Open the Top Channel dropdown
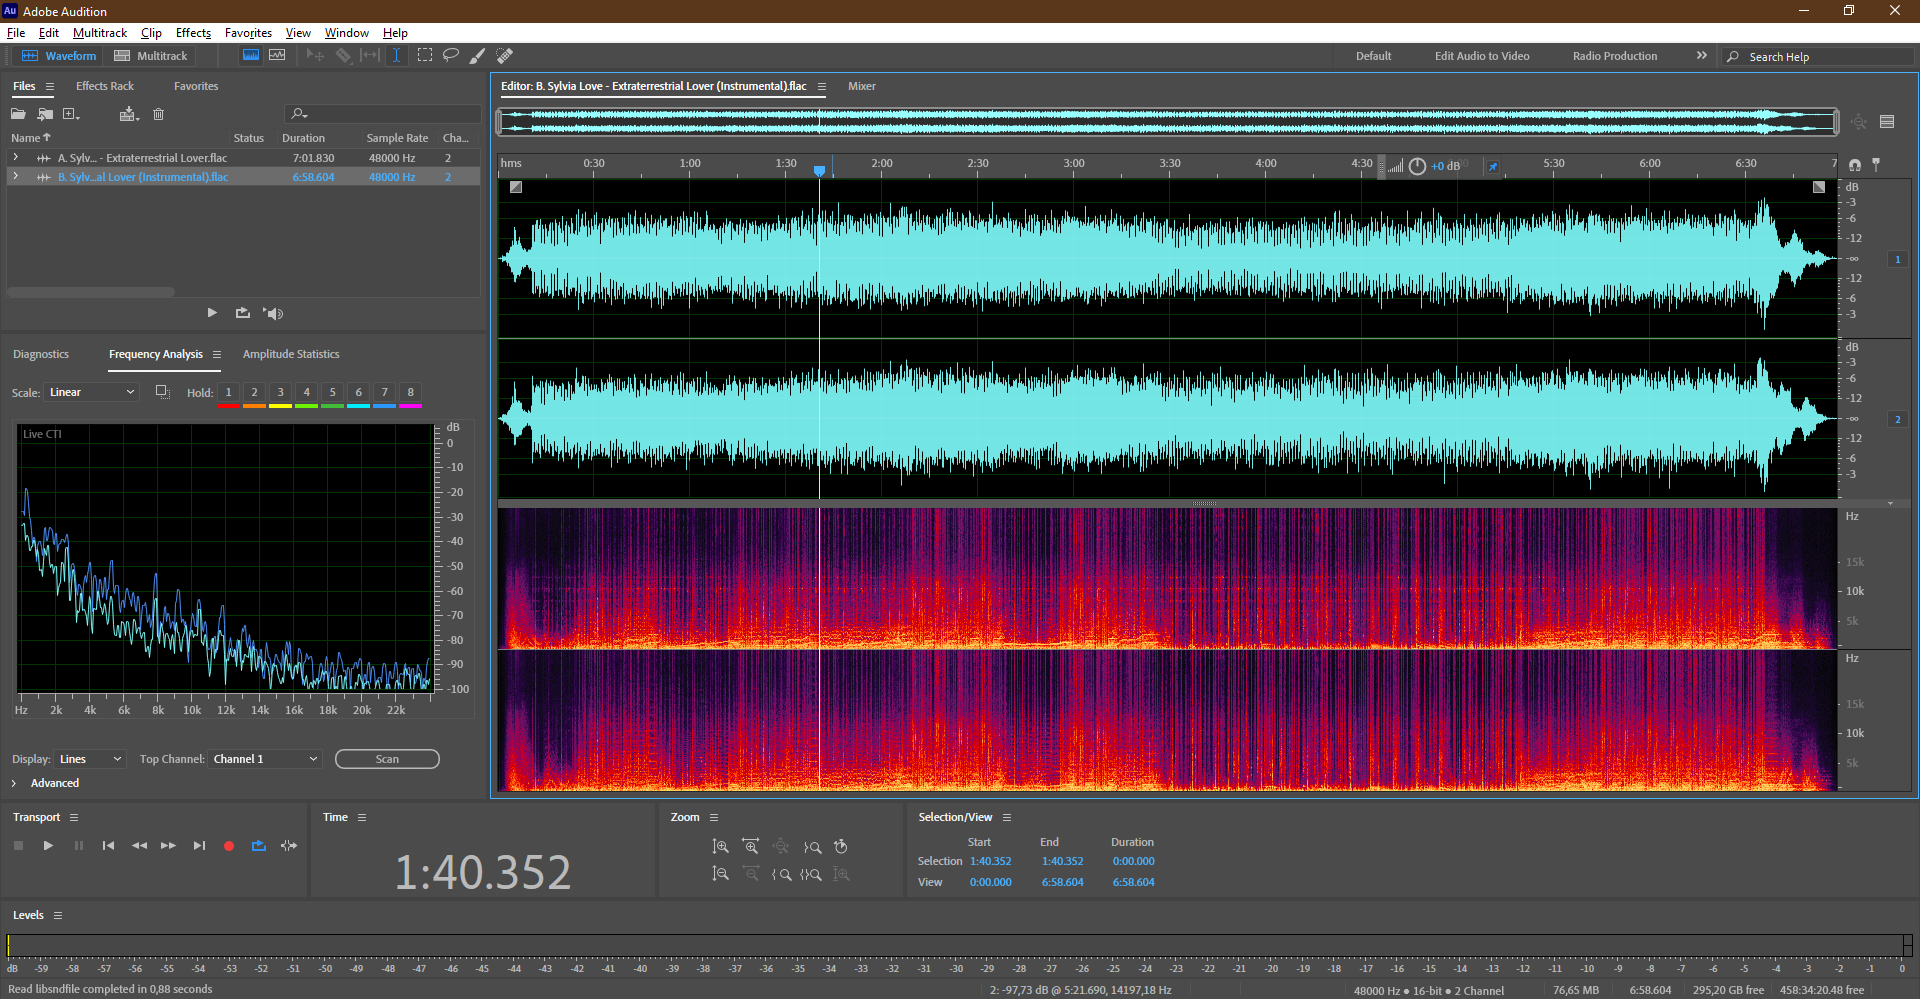 265,759
